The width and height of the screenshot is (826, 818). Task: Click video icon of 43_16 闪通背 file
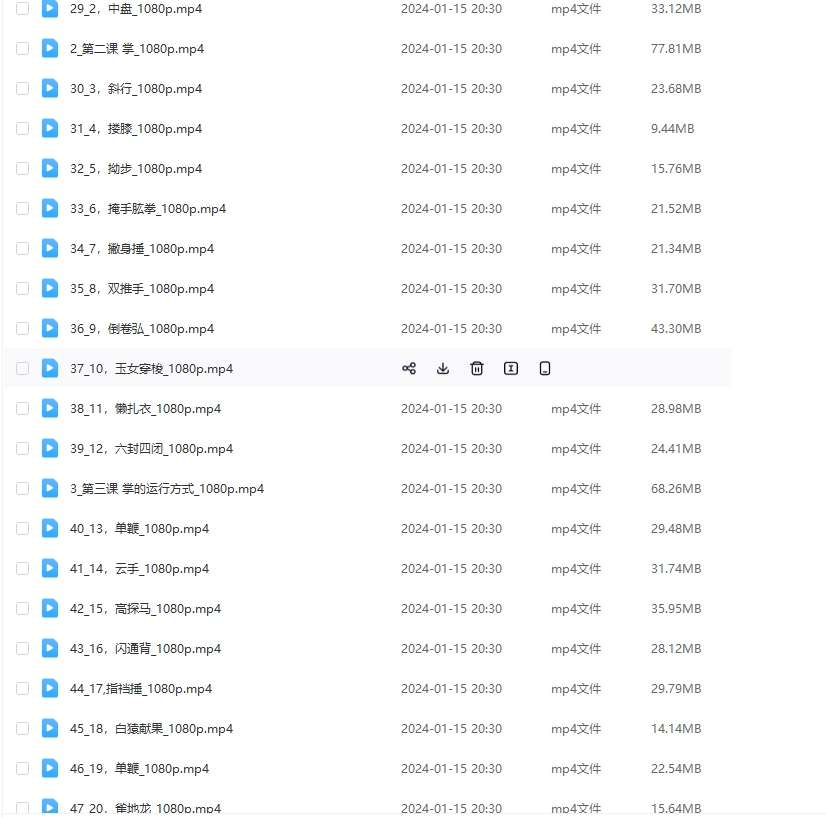(50, 648)
